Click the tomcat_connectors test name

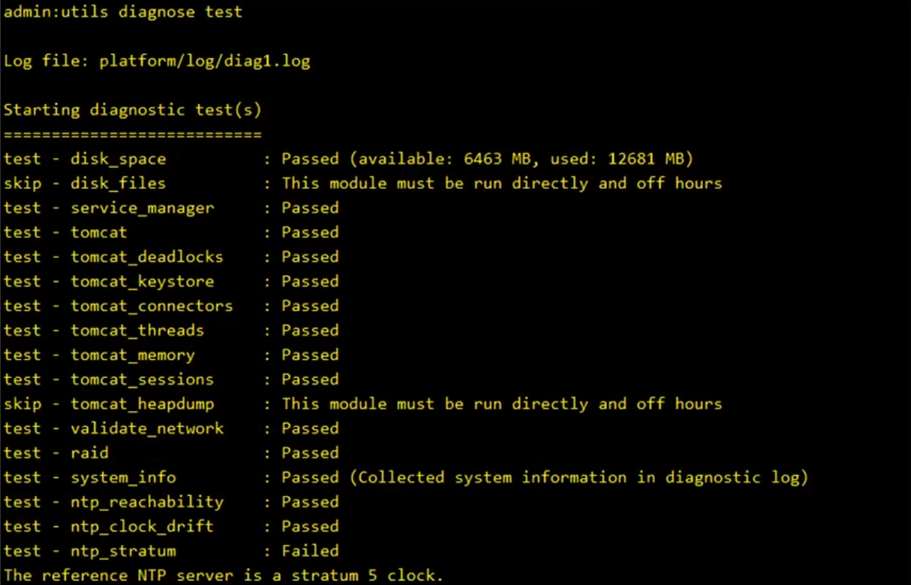click(x=151, y=306)
